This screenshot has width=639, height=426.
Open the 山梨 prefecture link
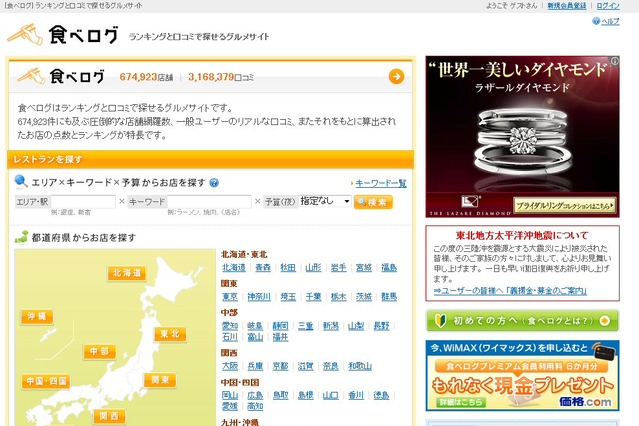pyautogui.click(x=356, y=326)
